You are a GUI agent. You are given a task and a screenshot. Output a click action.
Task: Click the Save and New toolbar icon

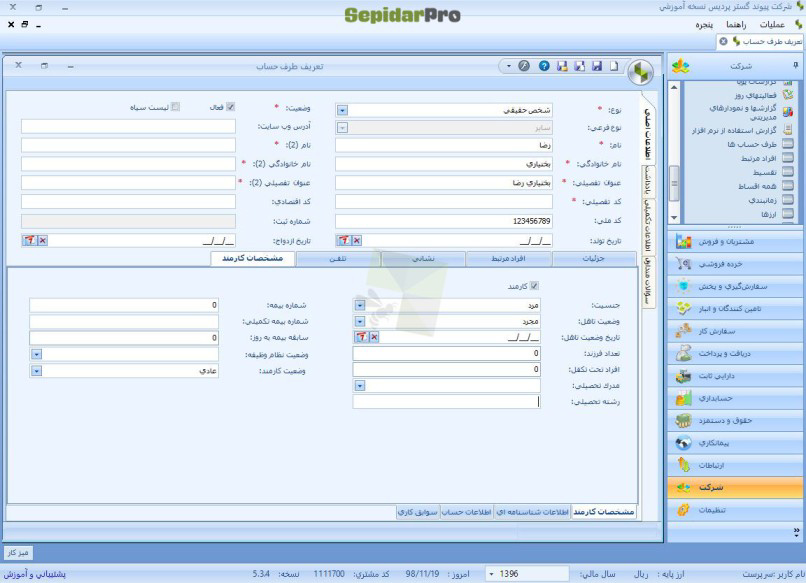coord(579,66)
